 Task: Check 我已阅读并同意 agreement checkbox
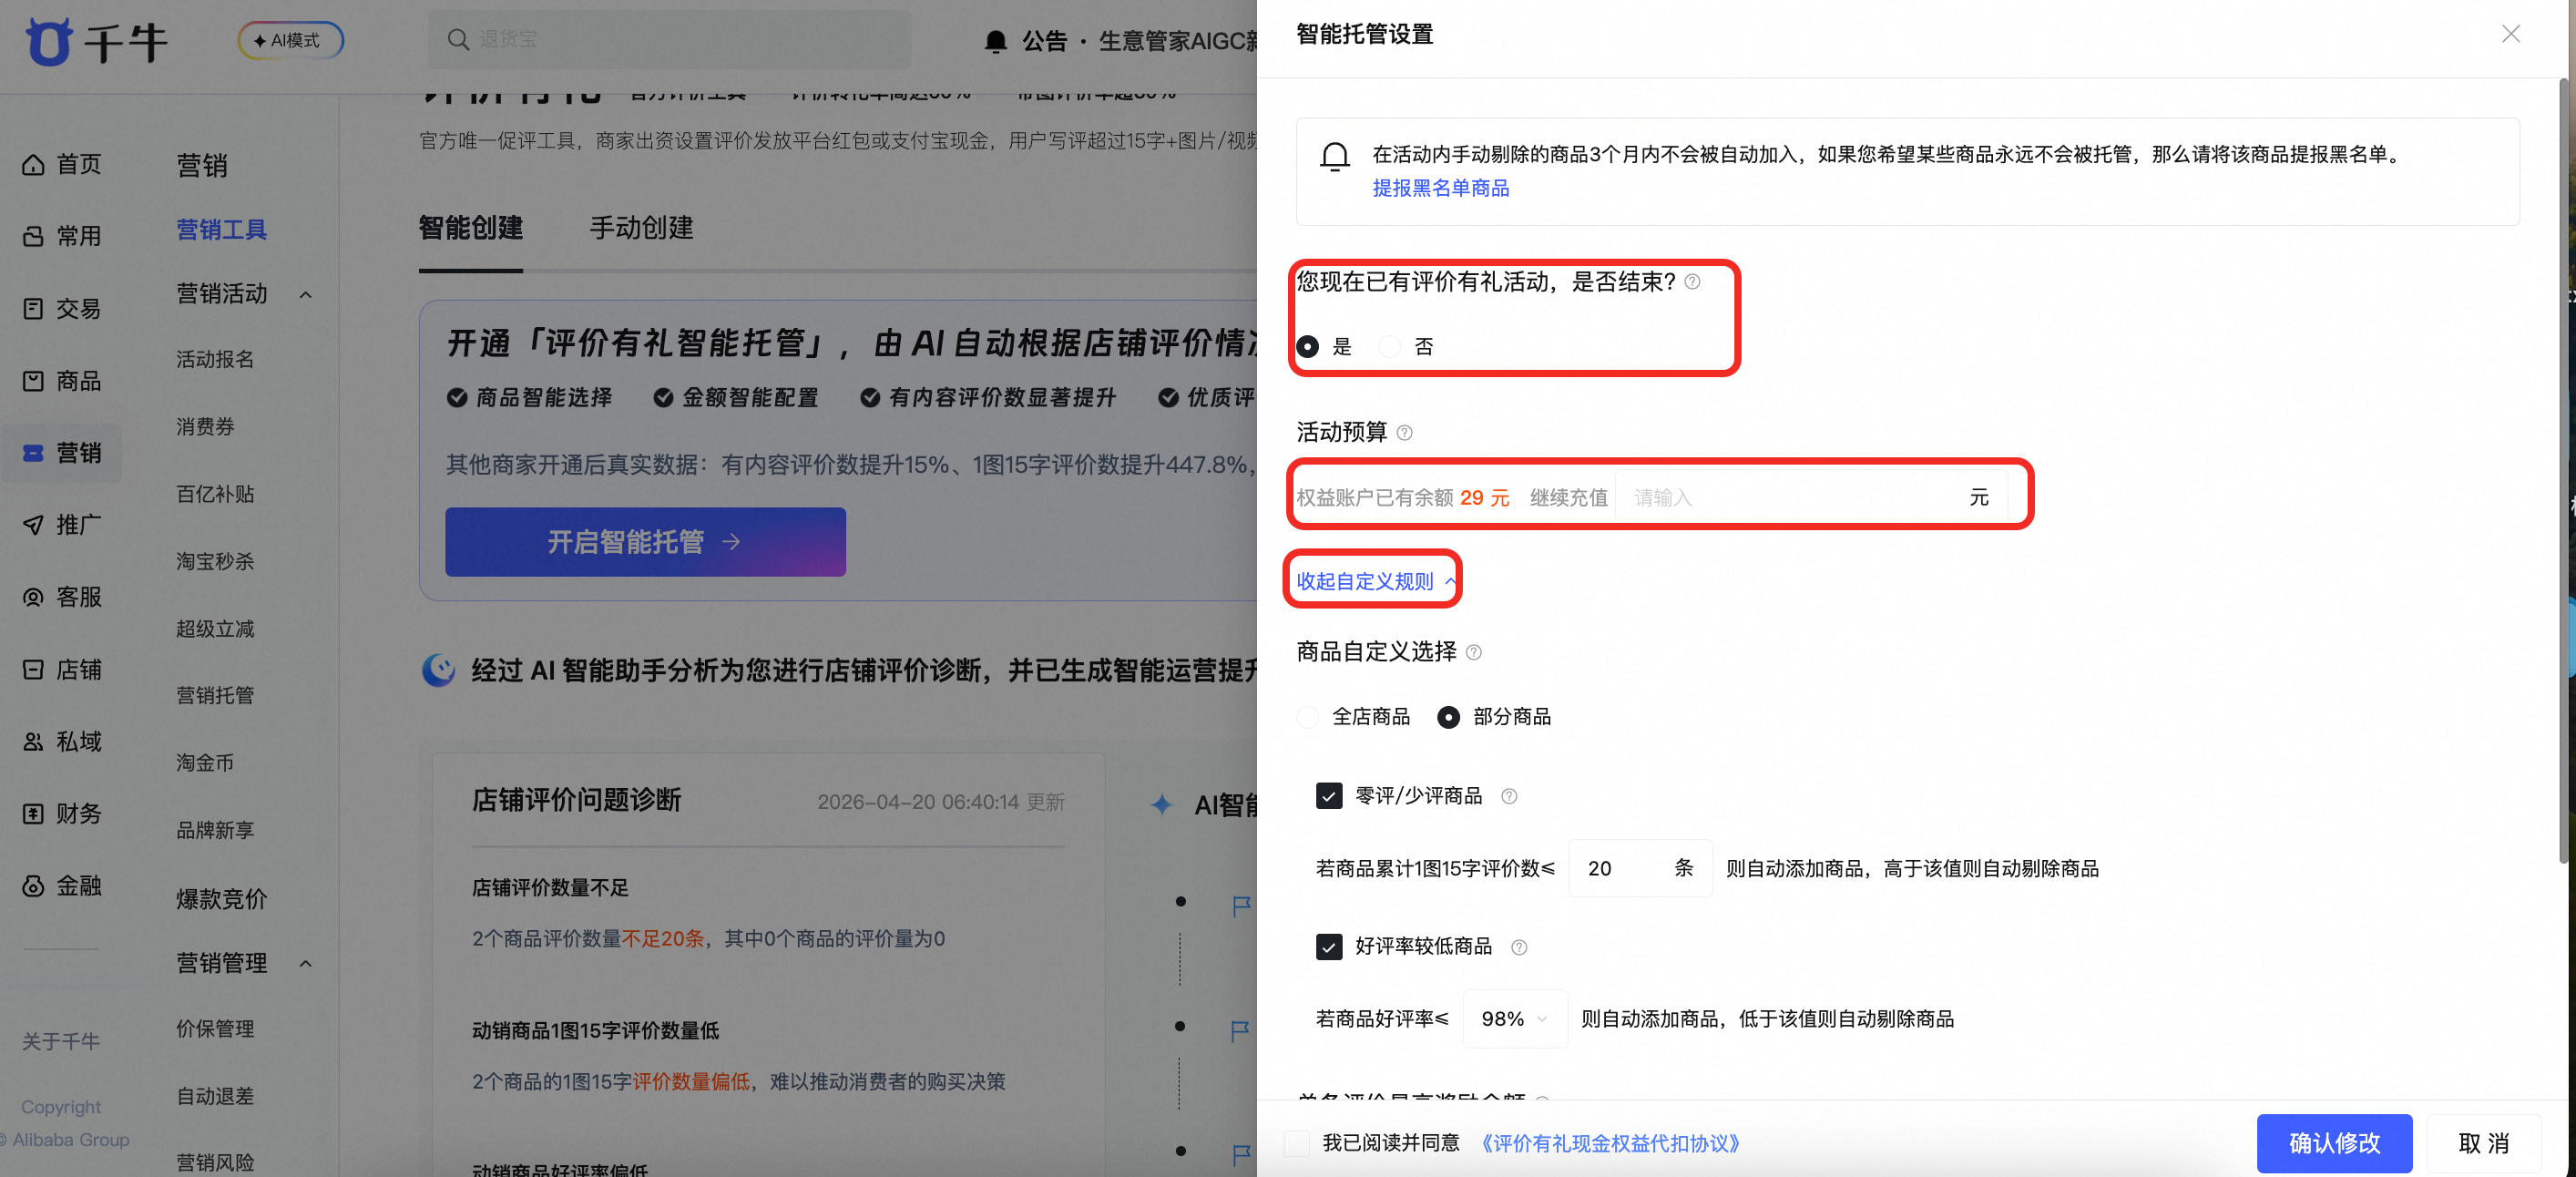click(x=1297, y=1143)
